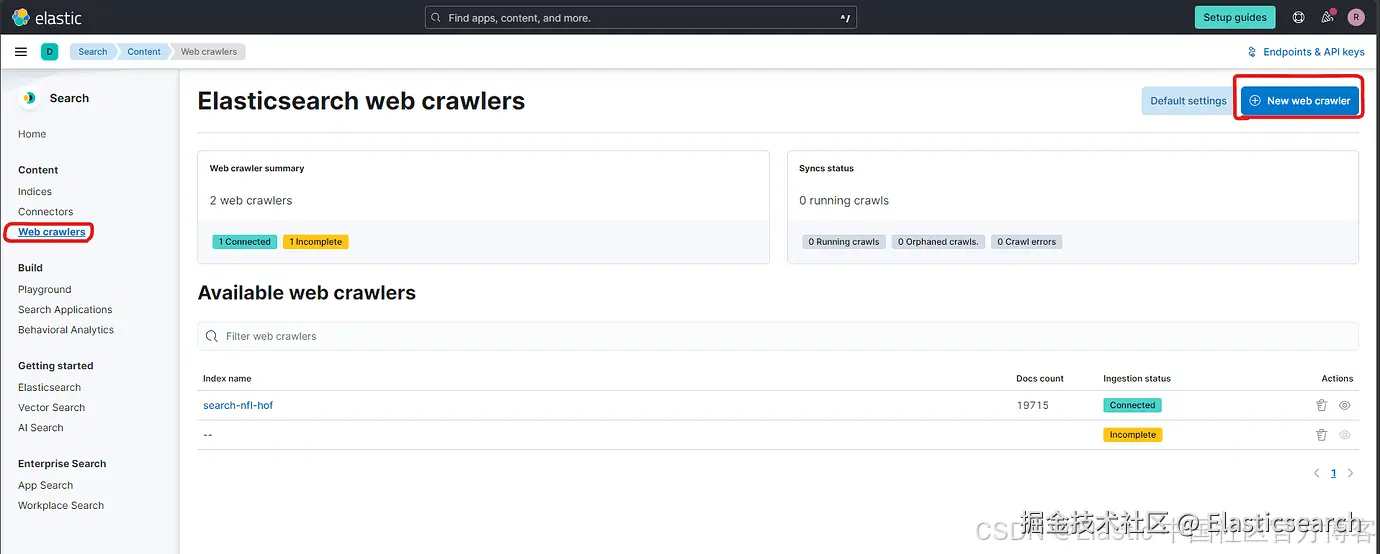Viewport: 1380px width, 554px height.
Task: View the search-nfl-hof crawler via eye icon
Action: click(x=1345, y=405)
